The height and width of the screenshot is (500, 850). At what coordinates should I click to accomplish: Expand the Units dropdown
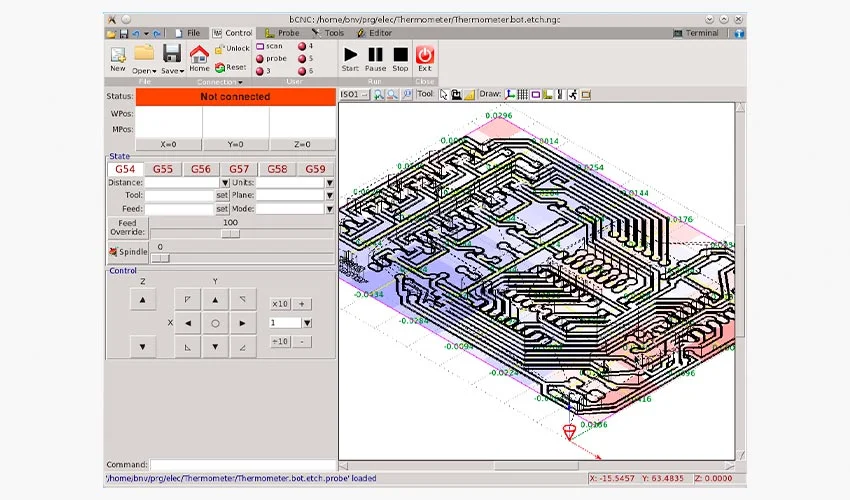(x=329, y=183)
